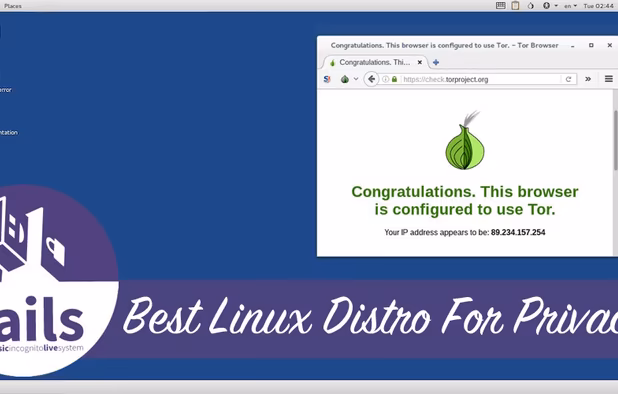Image resolution: width=618 pixels, height=394 pixels.
Task: Open the Places menu
Action: [13, 6]
